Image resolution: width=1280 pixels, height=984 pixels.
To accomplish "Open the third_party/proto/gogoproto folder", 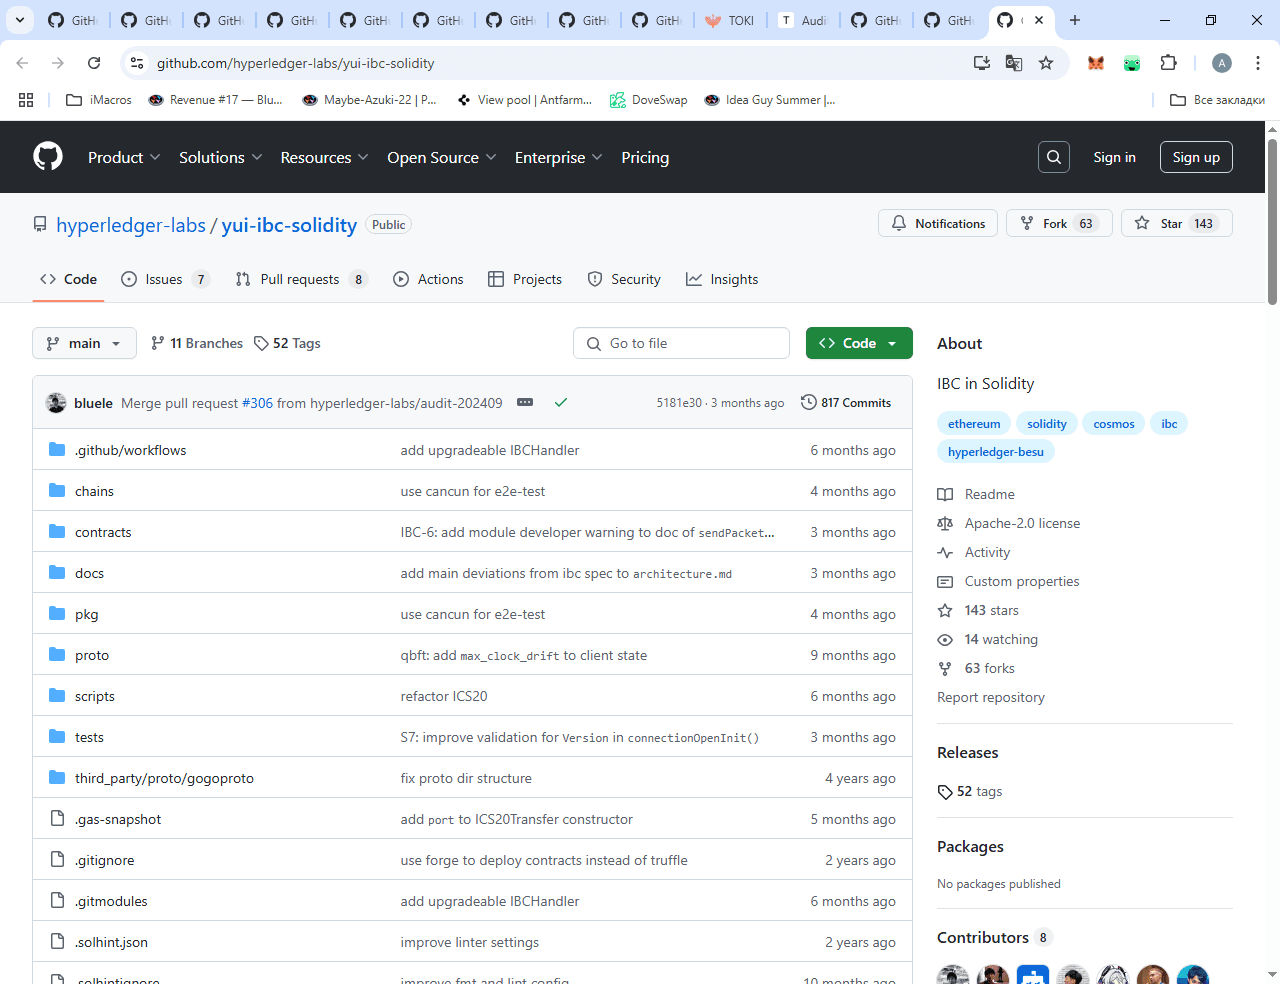I will [164, 778].
